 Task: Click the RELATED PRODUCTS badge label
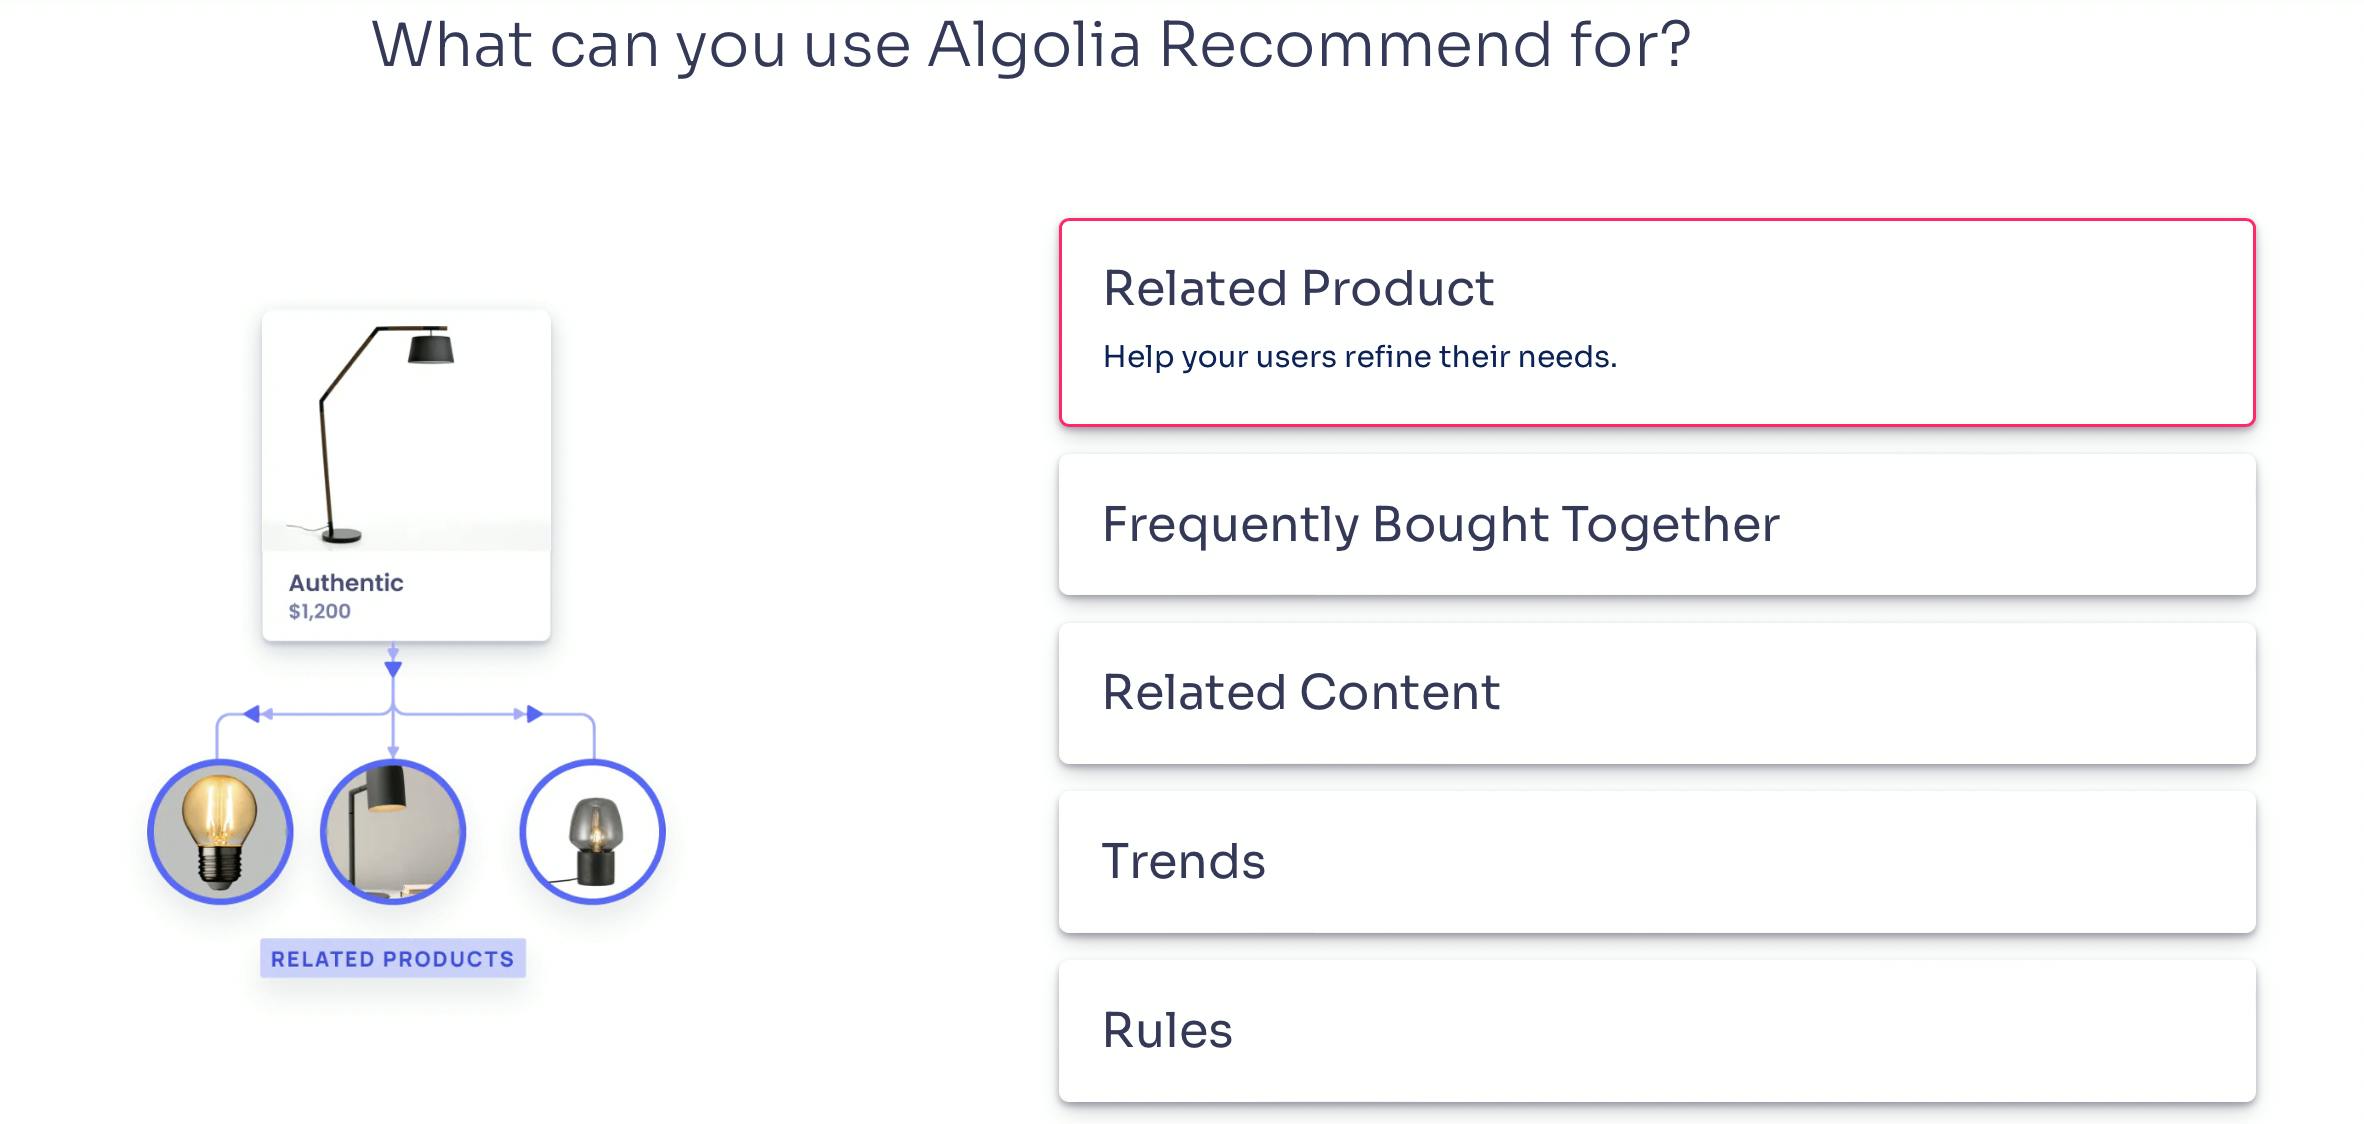[392, 959]
